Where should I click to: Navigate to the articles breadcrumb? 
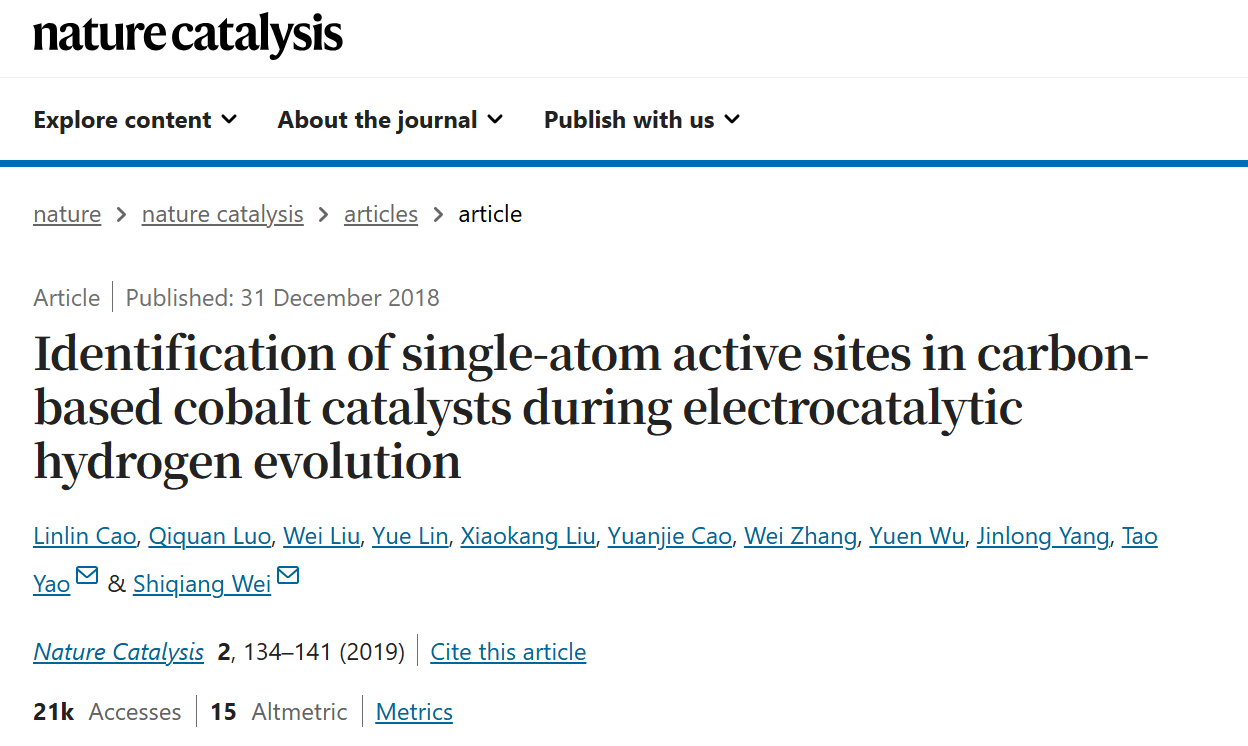pyautogui.click(x=381, y=214)
